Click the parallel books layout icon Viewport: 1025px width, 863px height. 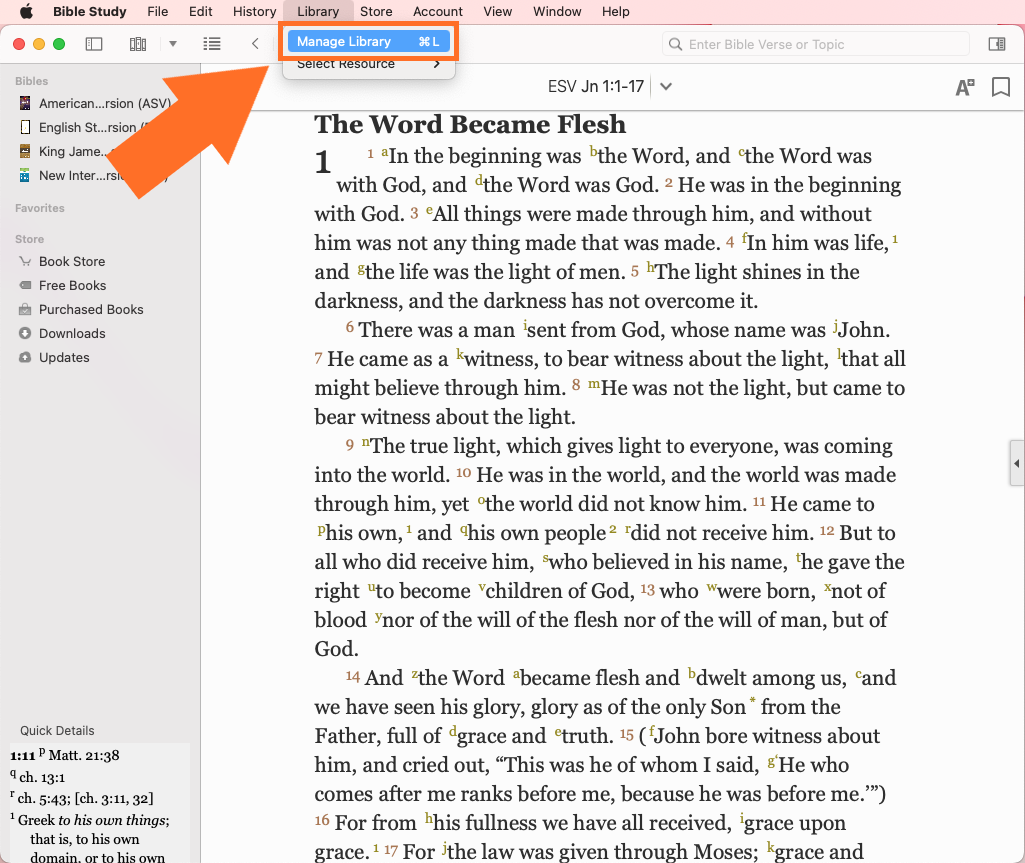(x=138, y=44)
